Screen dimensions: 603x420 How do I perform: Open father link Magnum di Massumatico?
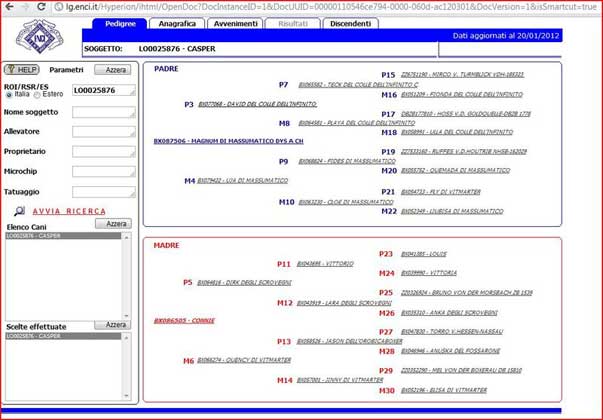pos(228,141)
